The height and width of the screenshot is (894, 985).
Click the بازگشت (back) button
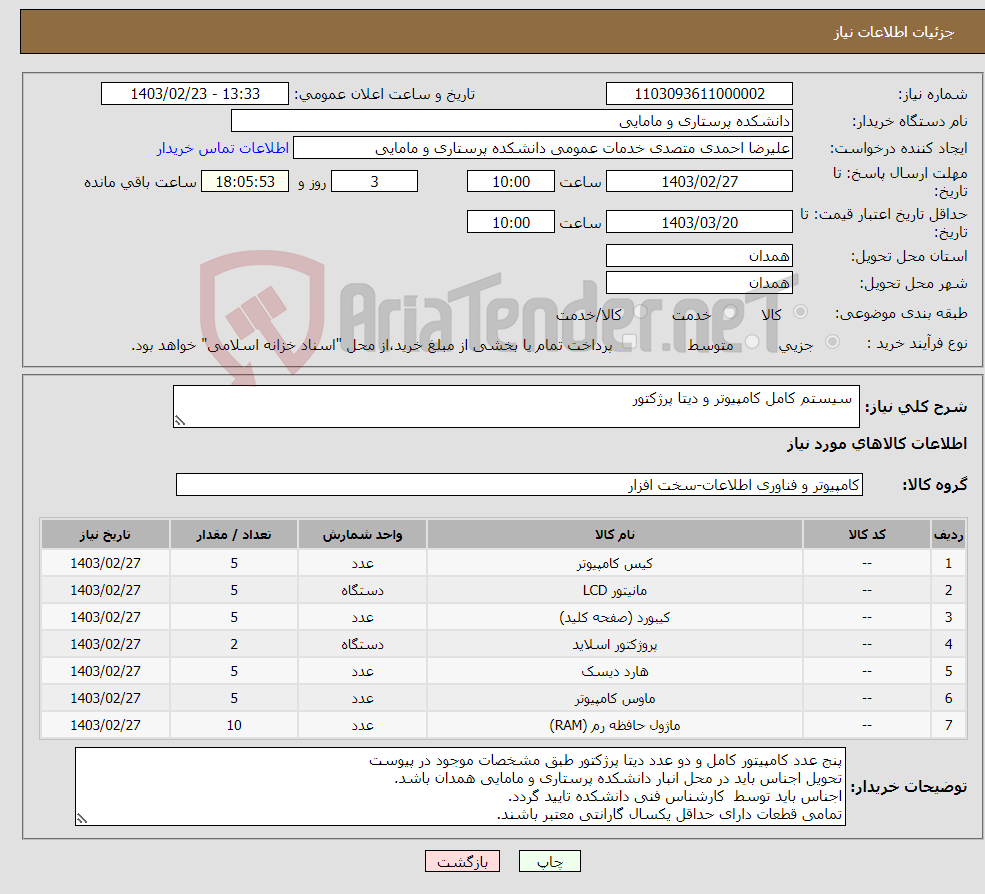coord(462,861)
